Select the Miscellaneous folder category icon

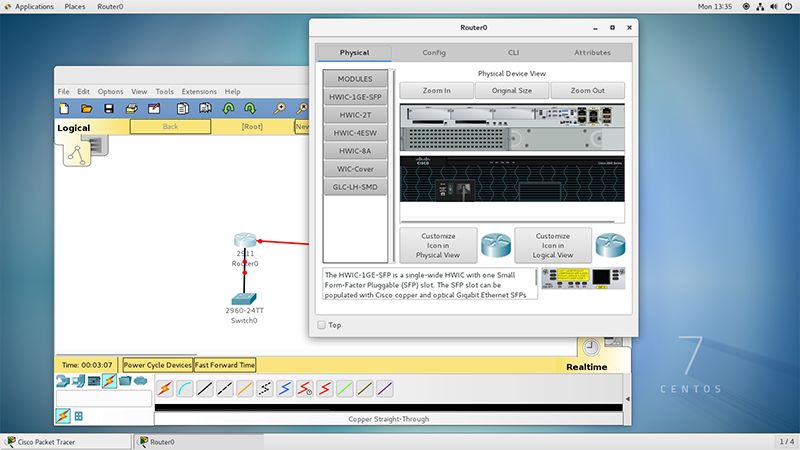(x=125, y=381)
